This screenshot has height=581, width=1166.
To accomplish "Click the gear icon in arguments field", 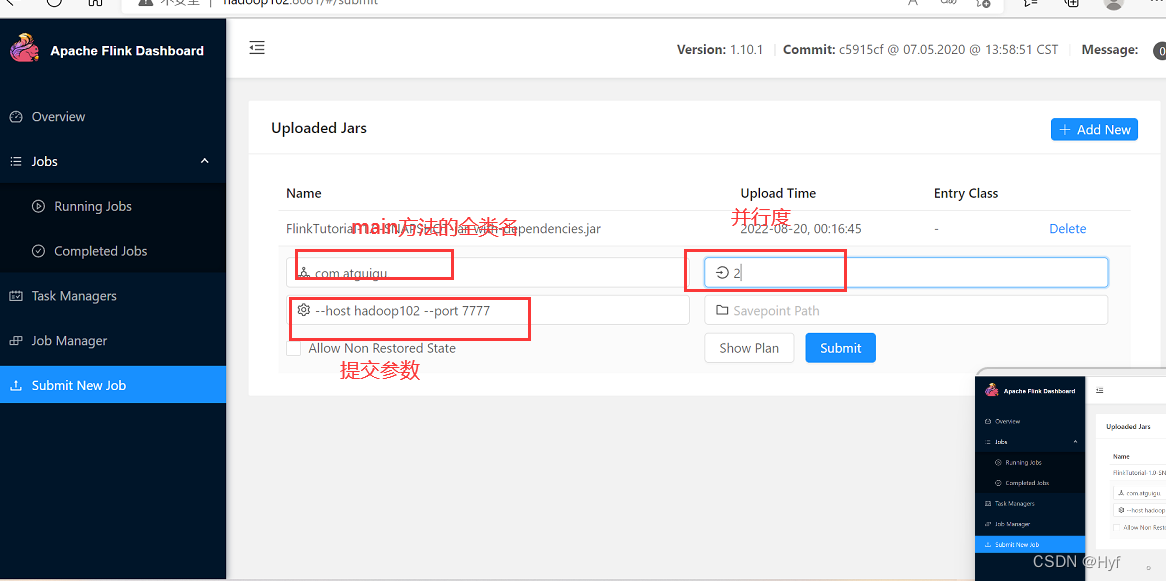I will tap(303, 309).
